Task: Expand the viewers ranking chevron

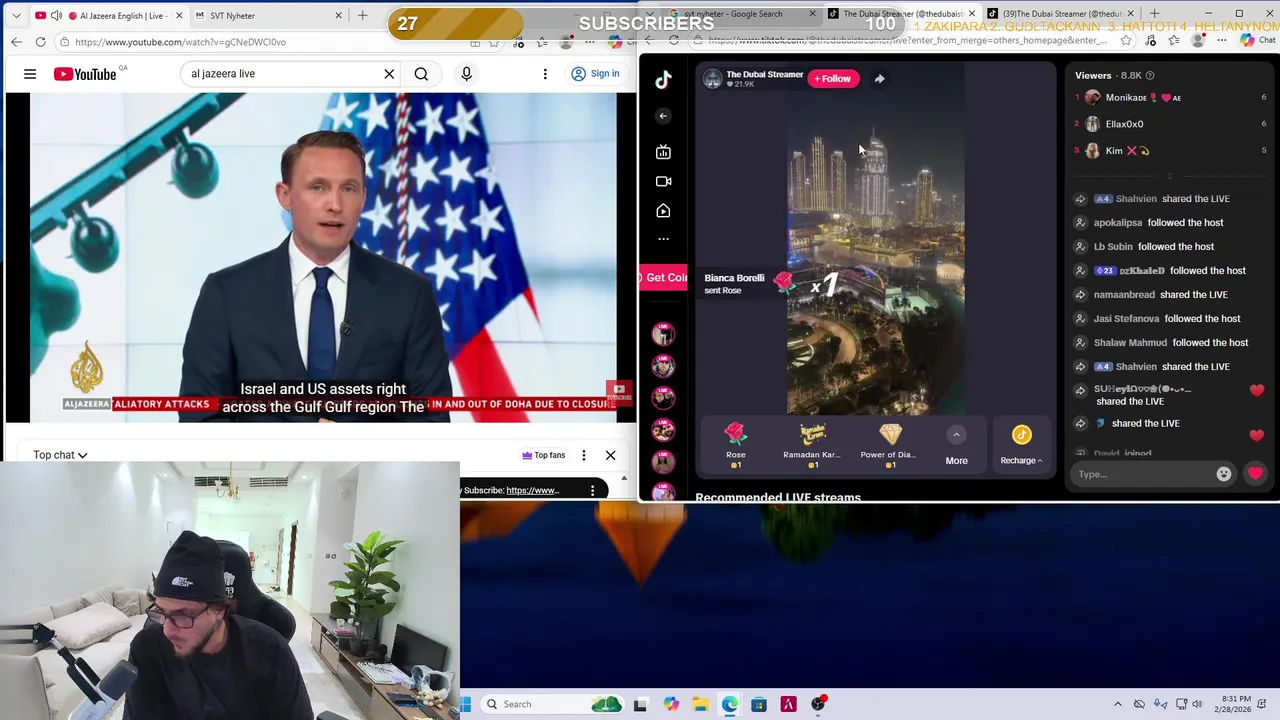Action: click(x=1171, y=177)
